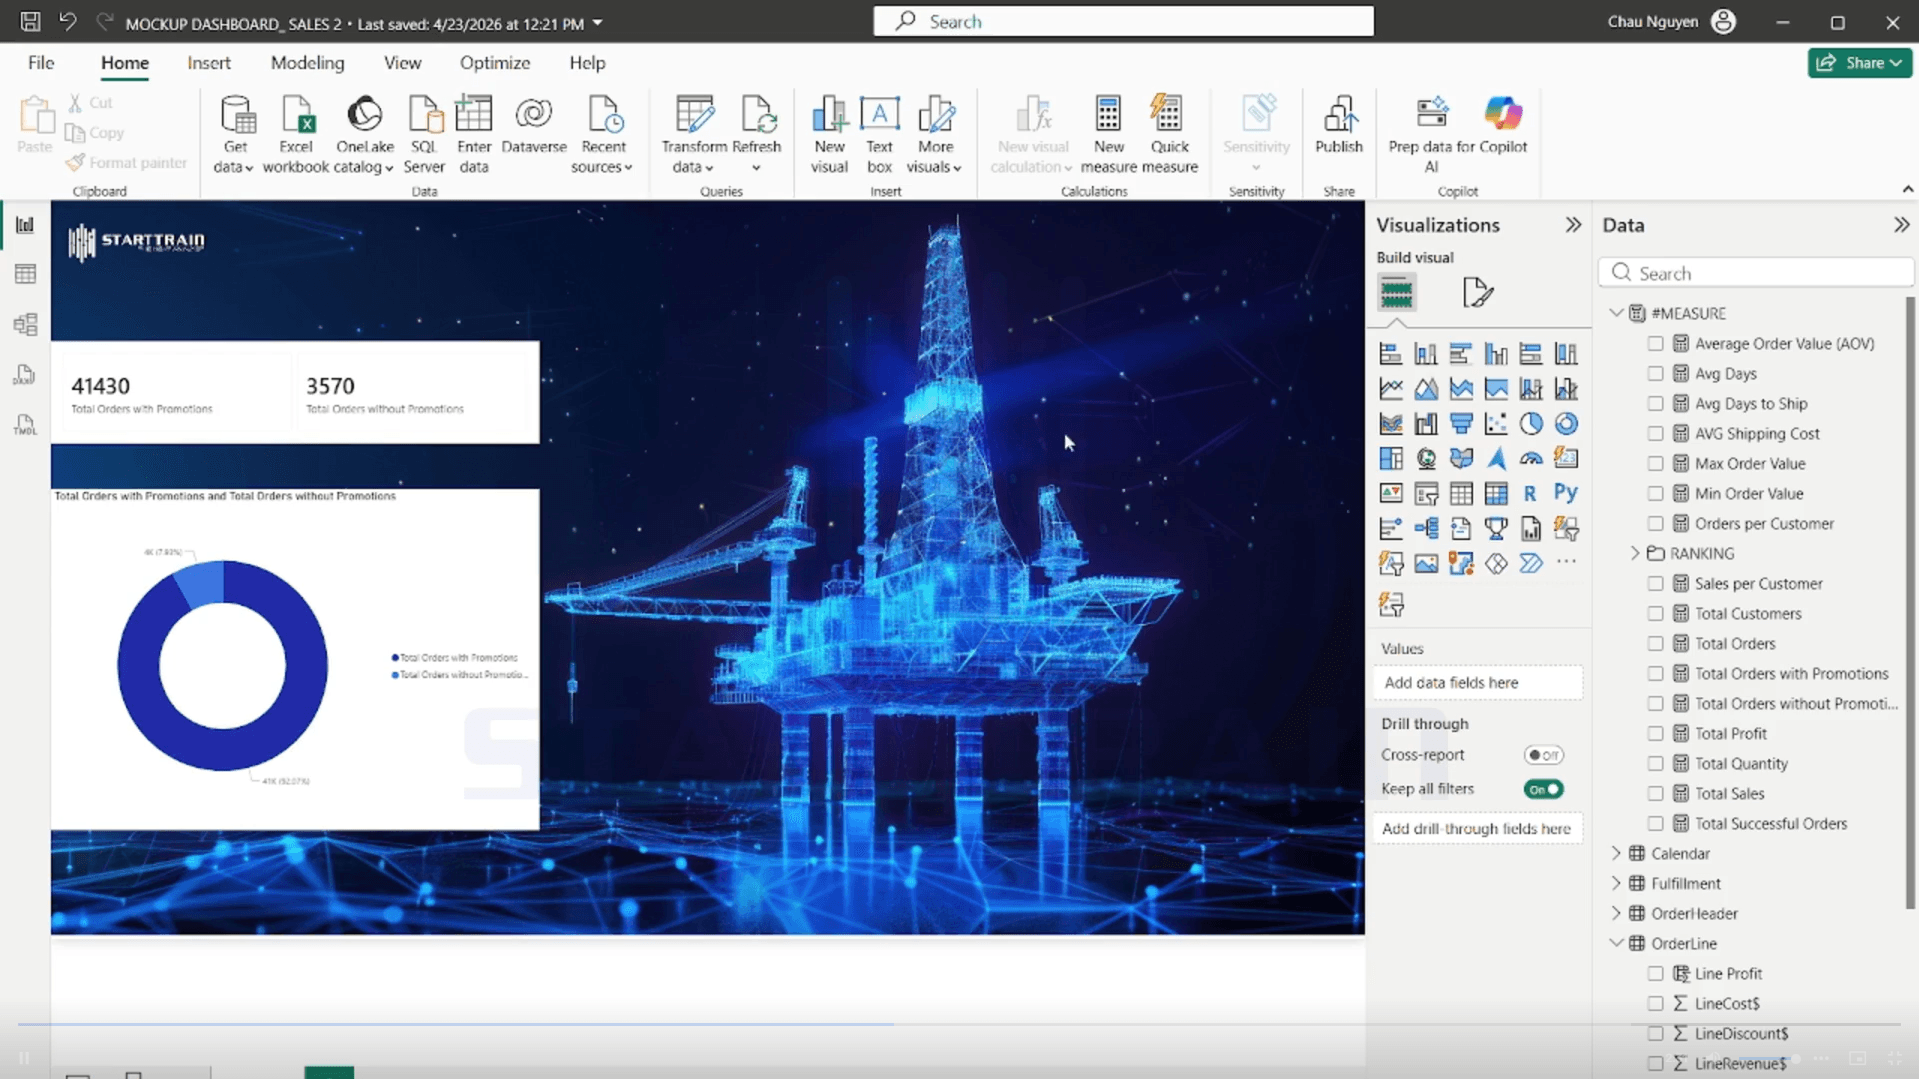Tick the Total Orders with Promotions checkbox
1919x1079 pixels.
[x=1655, y=673]
